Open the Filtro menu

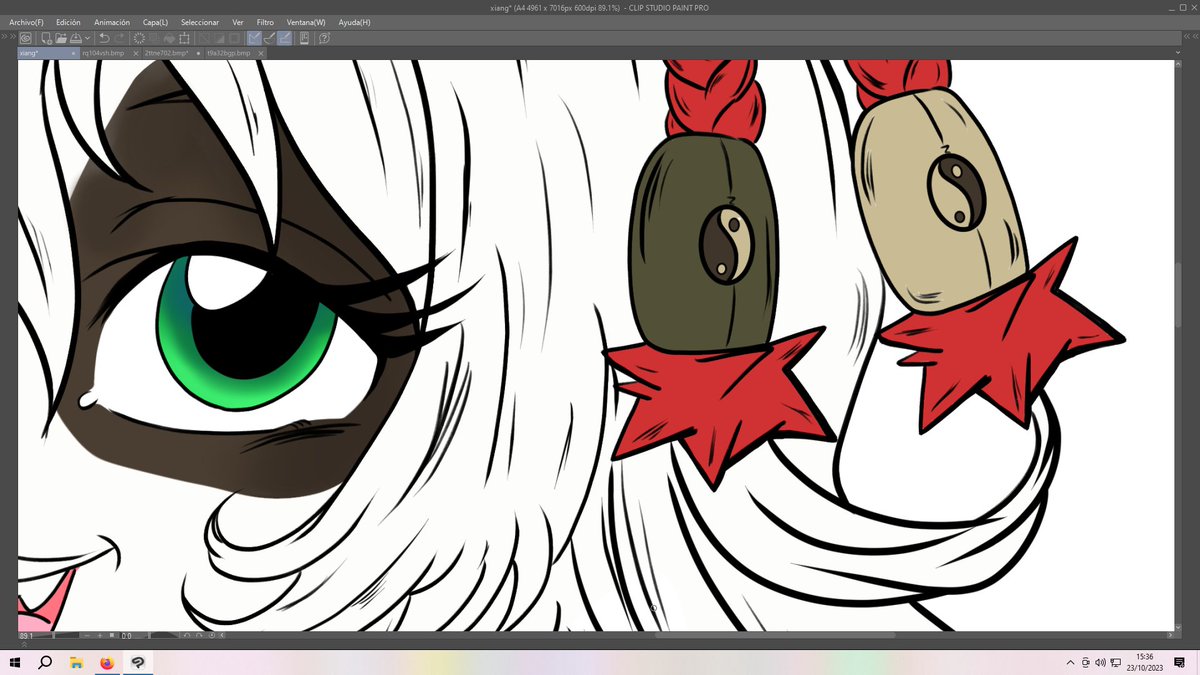point(265,21)
